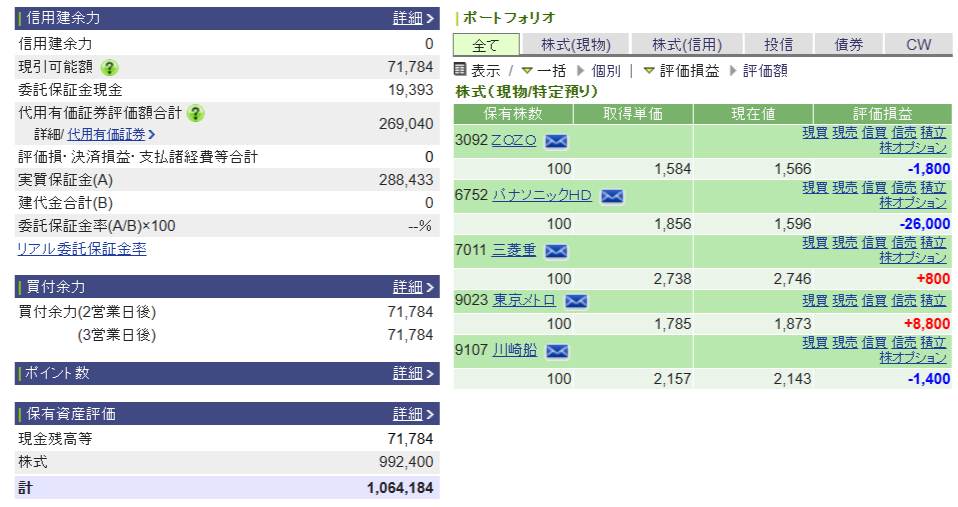This screenshot has height=507, width=958.
Task: Switch display mode to 個別
Action: pyautogui.click(x=605, y=71)
